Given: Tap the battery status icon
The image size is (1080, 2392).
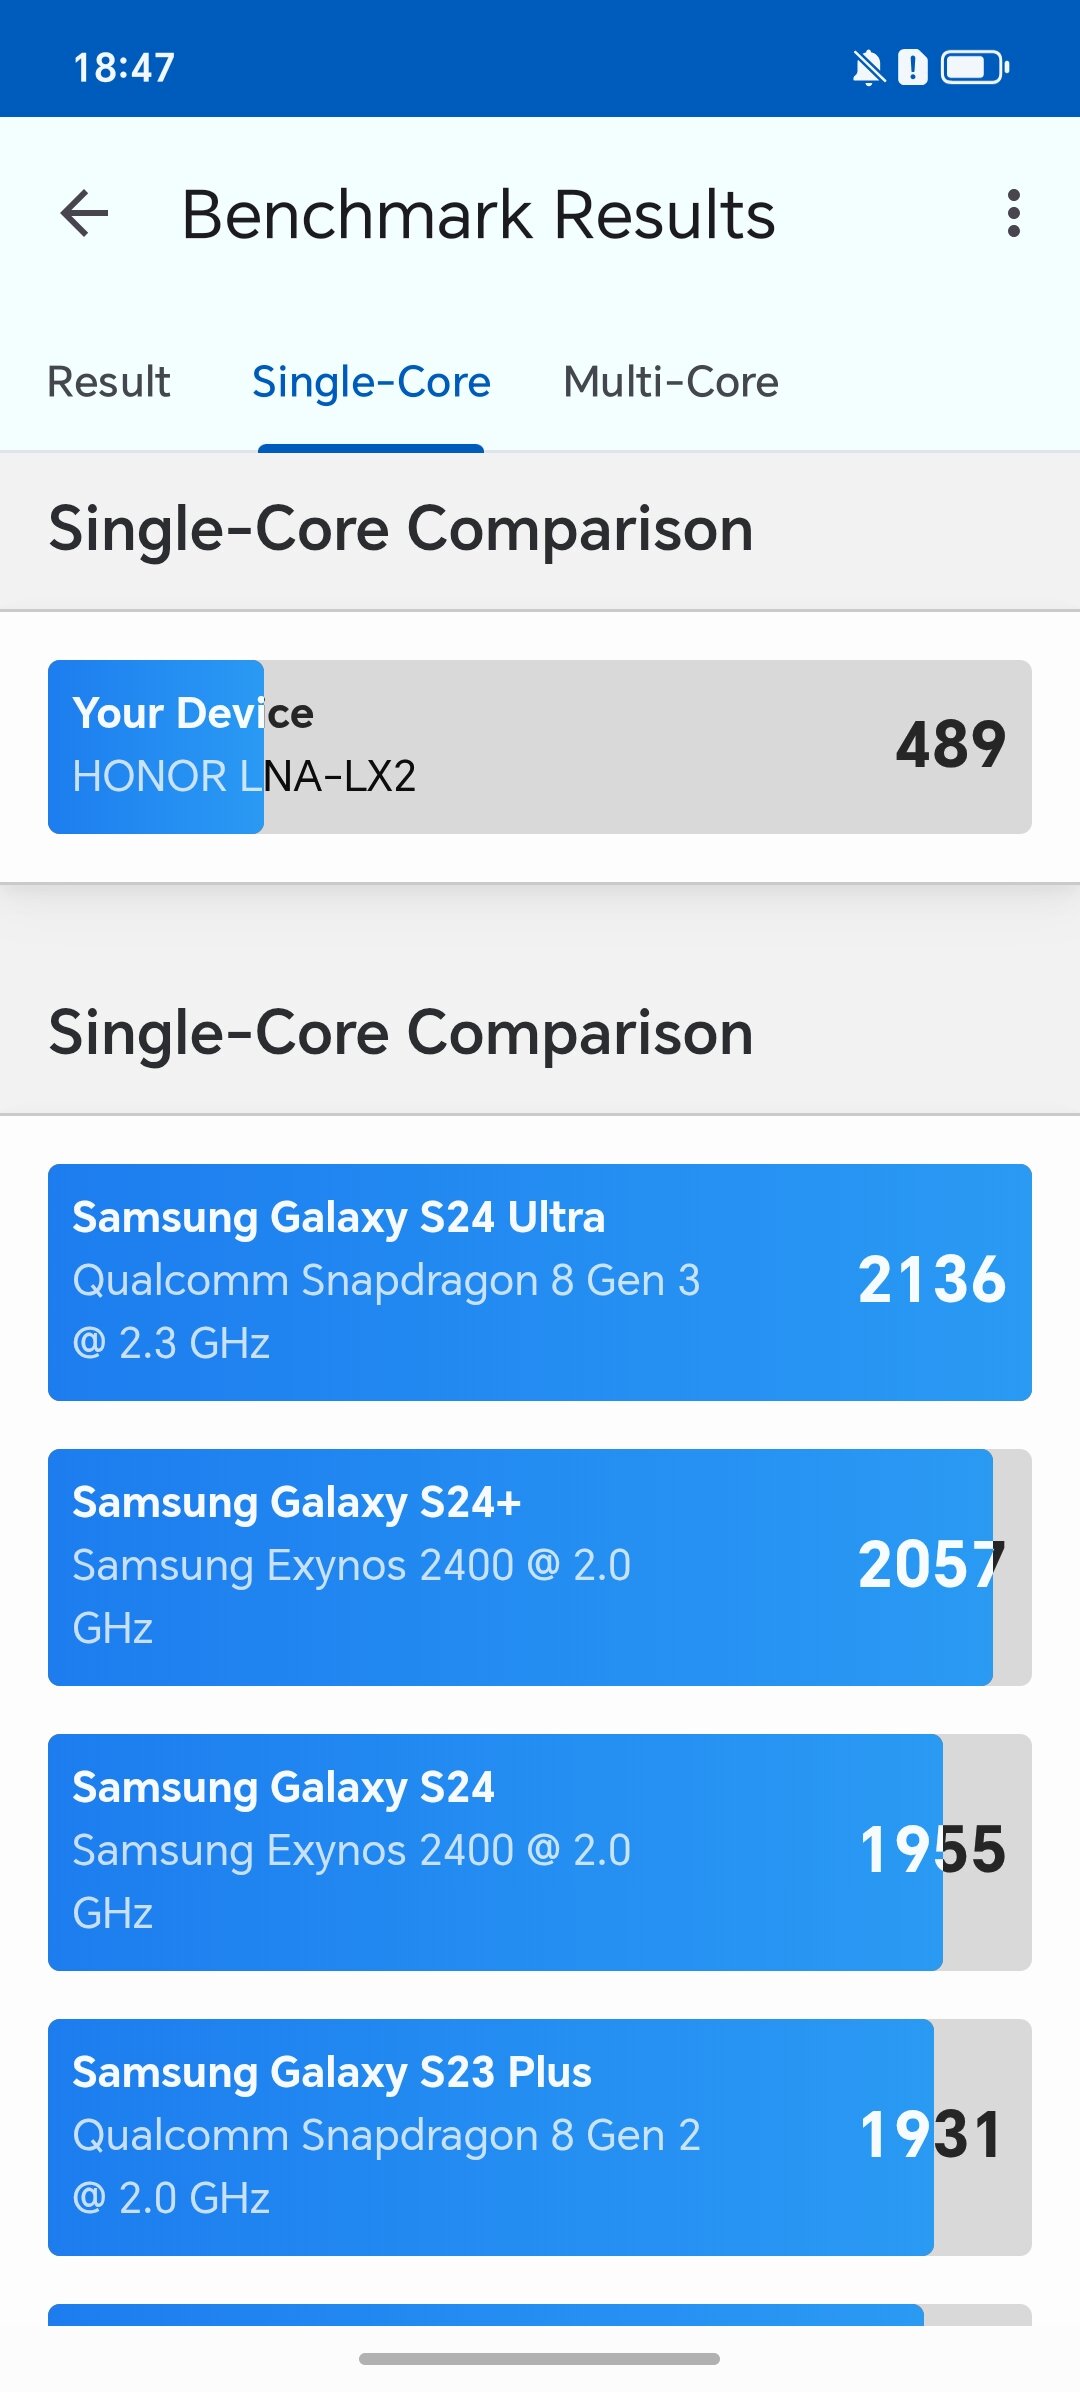Looking at the screenshot, I should click(975, 68).
